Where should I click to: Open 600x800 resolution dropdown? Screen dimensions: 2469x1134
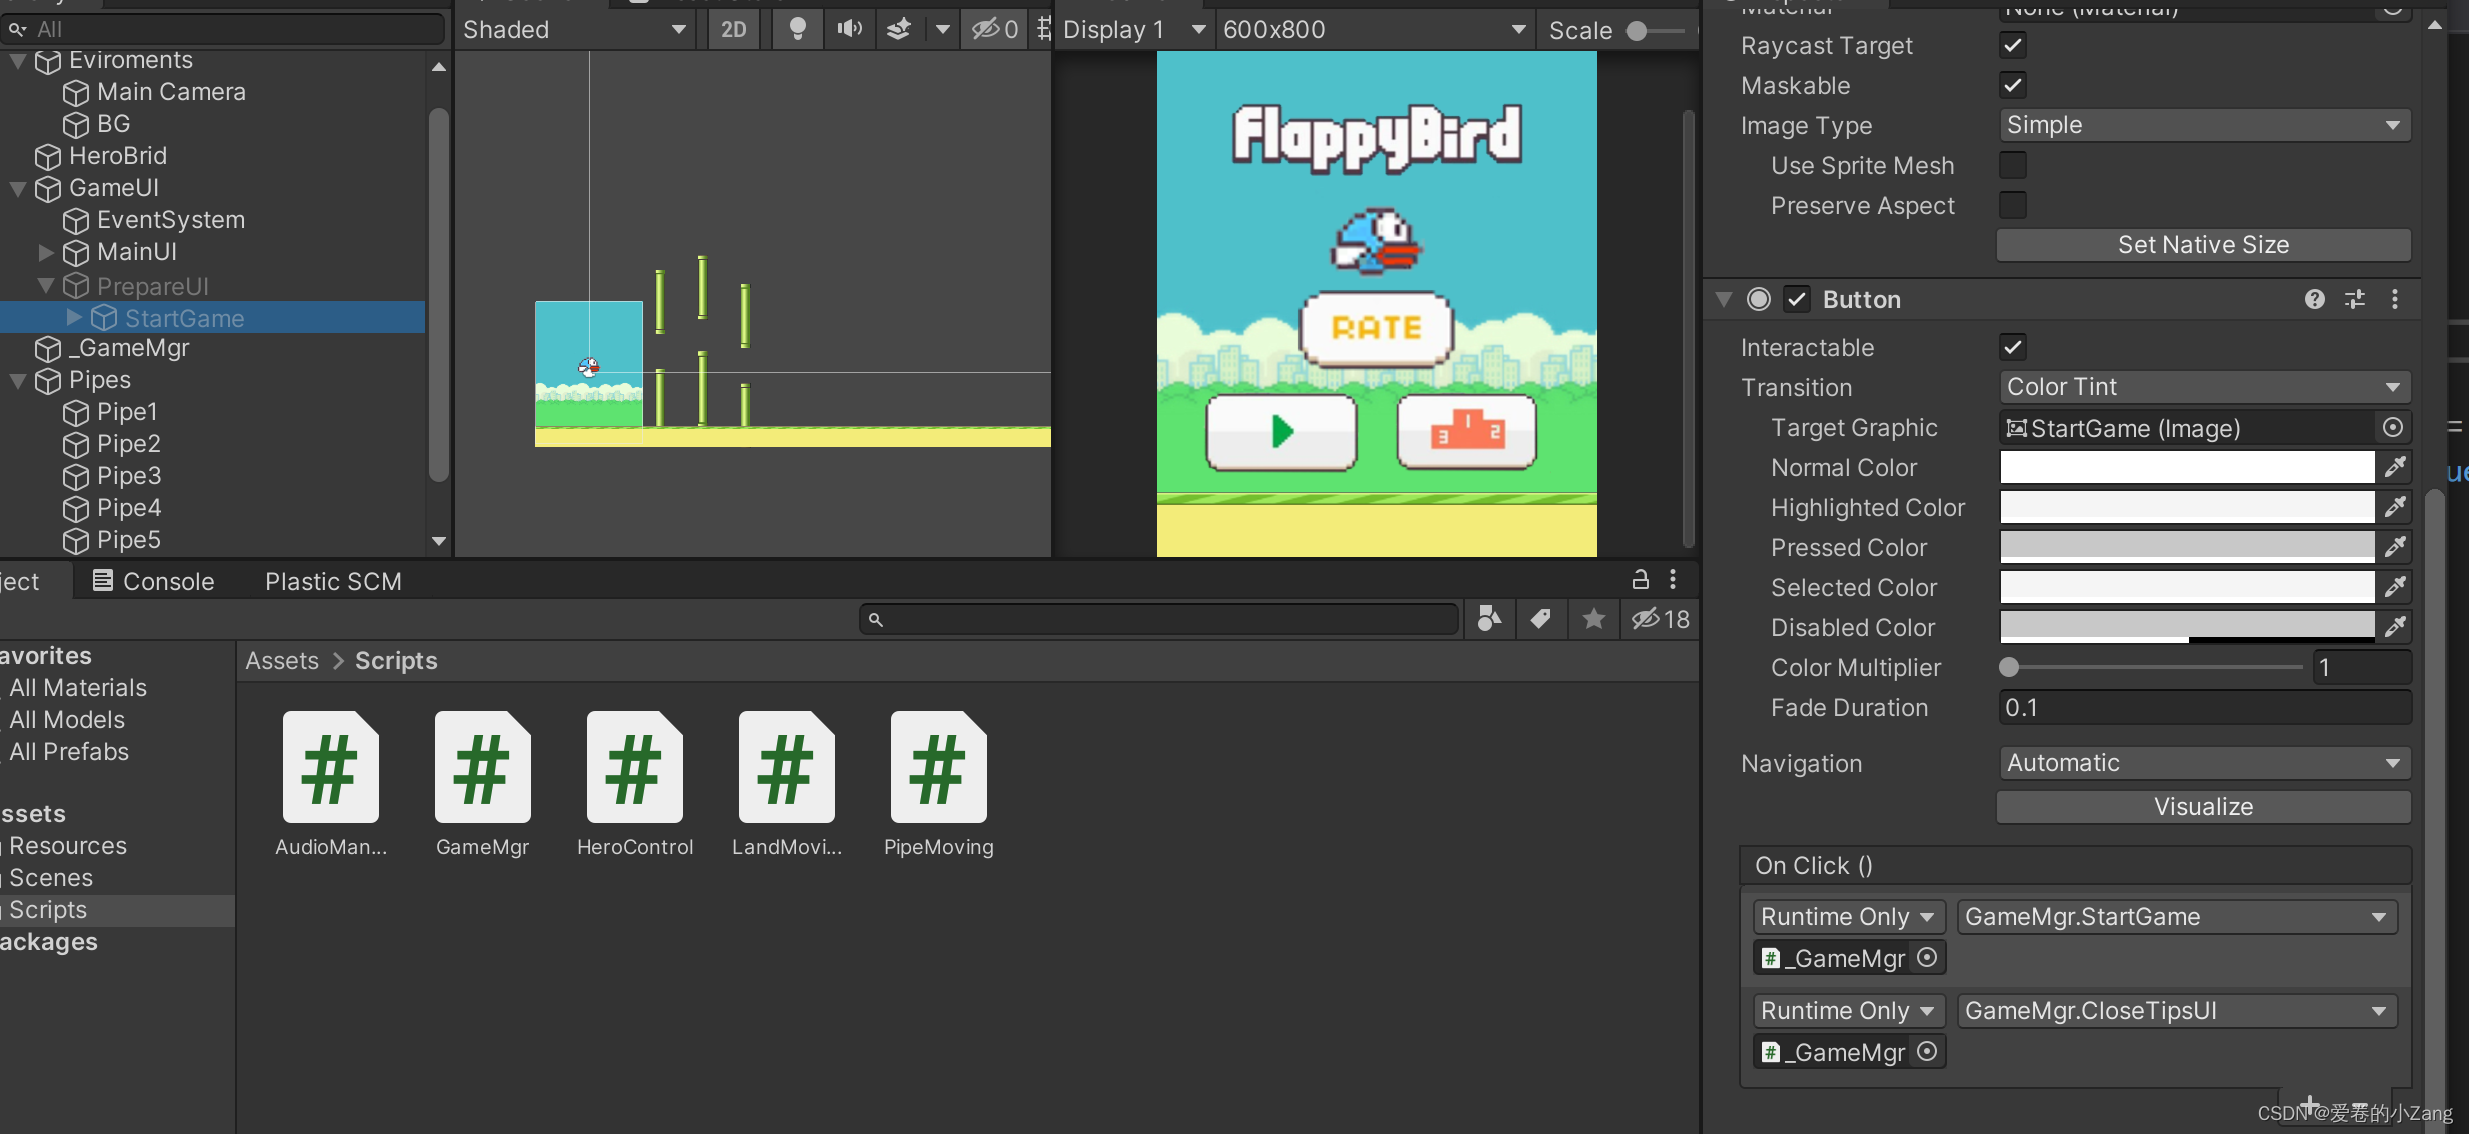click(1374, 29)
